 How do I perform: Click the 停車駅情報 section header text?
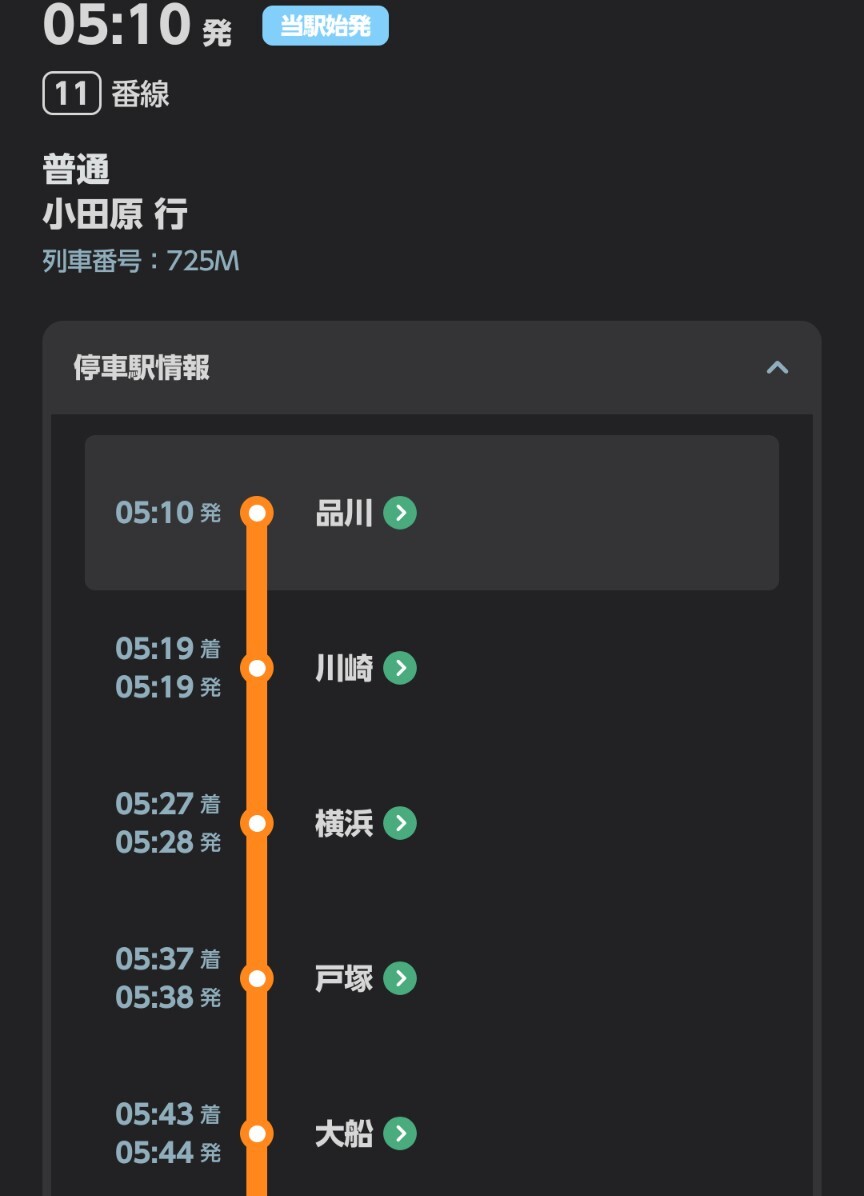click(142, 368)
